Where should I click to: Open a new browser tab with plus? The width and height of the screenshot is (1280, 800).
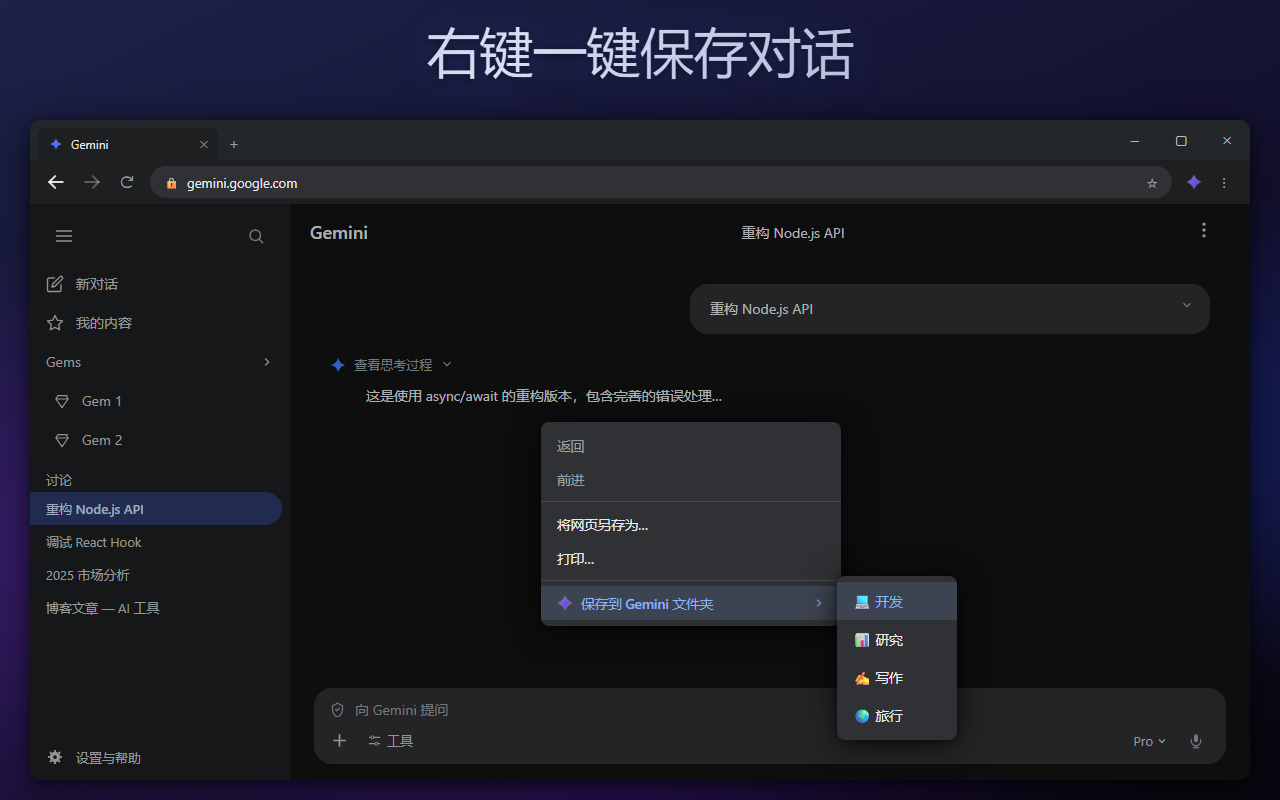click(234, 144)
